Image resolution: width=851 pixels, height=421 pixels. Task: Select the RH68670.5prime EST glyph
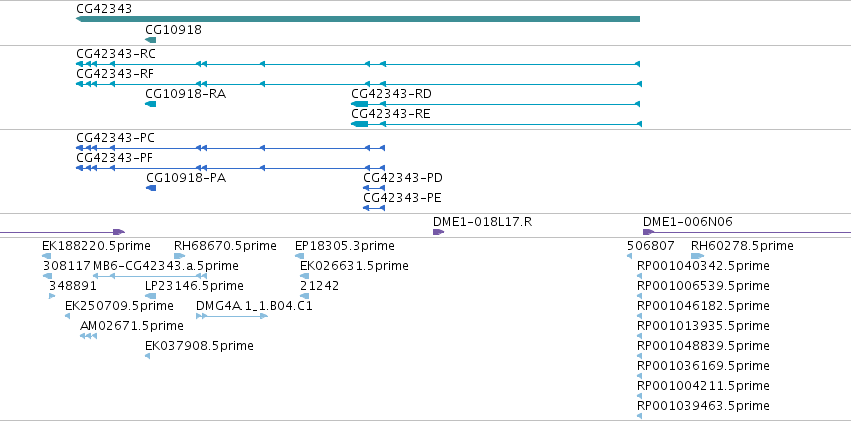(180, 256)
